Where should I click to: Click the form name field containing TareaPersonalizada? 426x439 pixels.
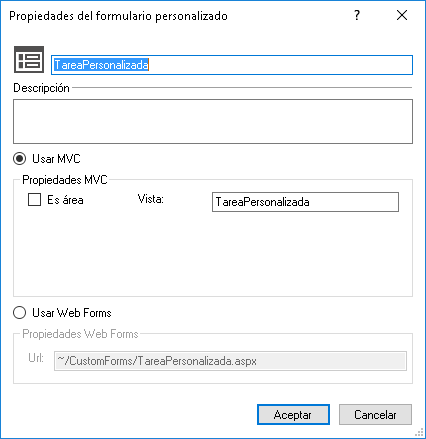232,65
